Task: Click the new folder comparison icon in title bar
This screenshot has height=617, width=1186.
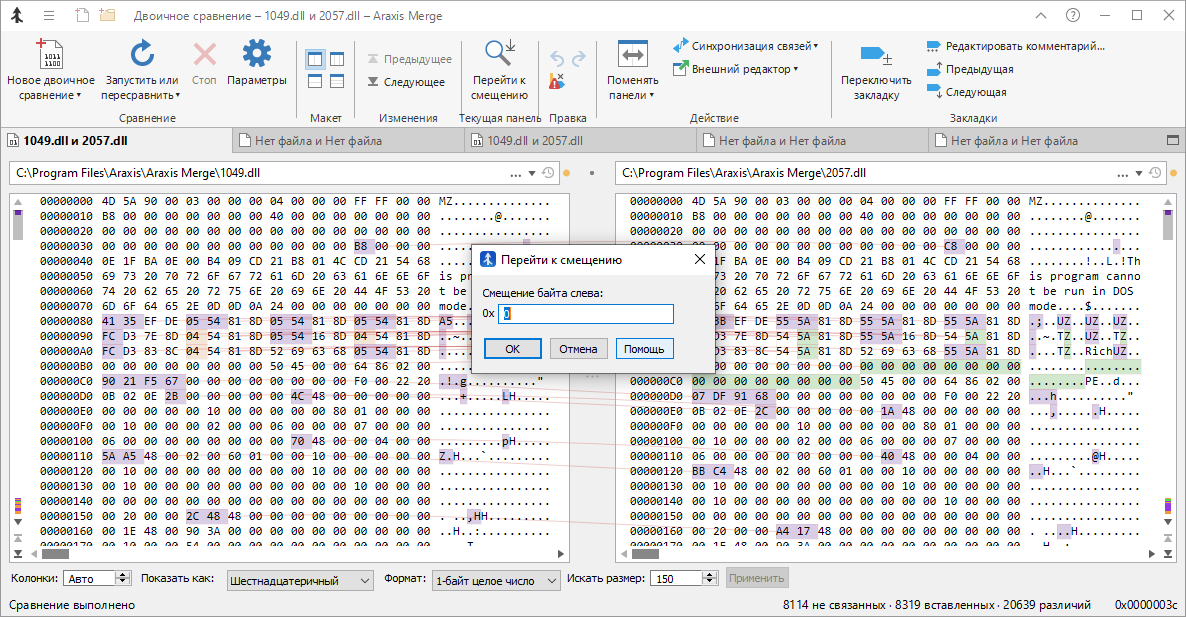Action: pyautogui.click(x=107, y=15)
